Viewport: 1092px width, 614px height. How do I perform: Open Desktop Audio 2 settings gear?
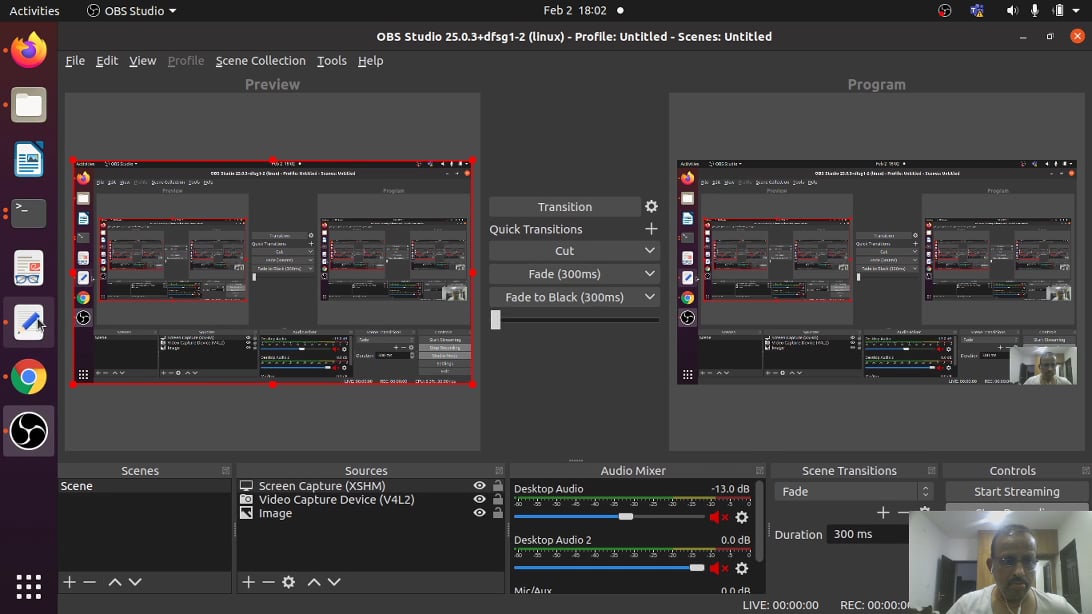(x=742, y=569)
